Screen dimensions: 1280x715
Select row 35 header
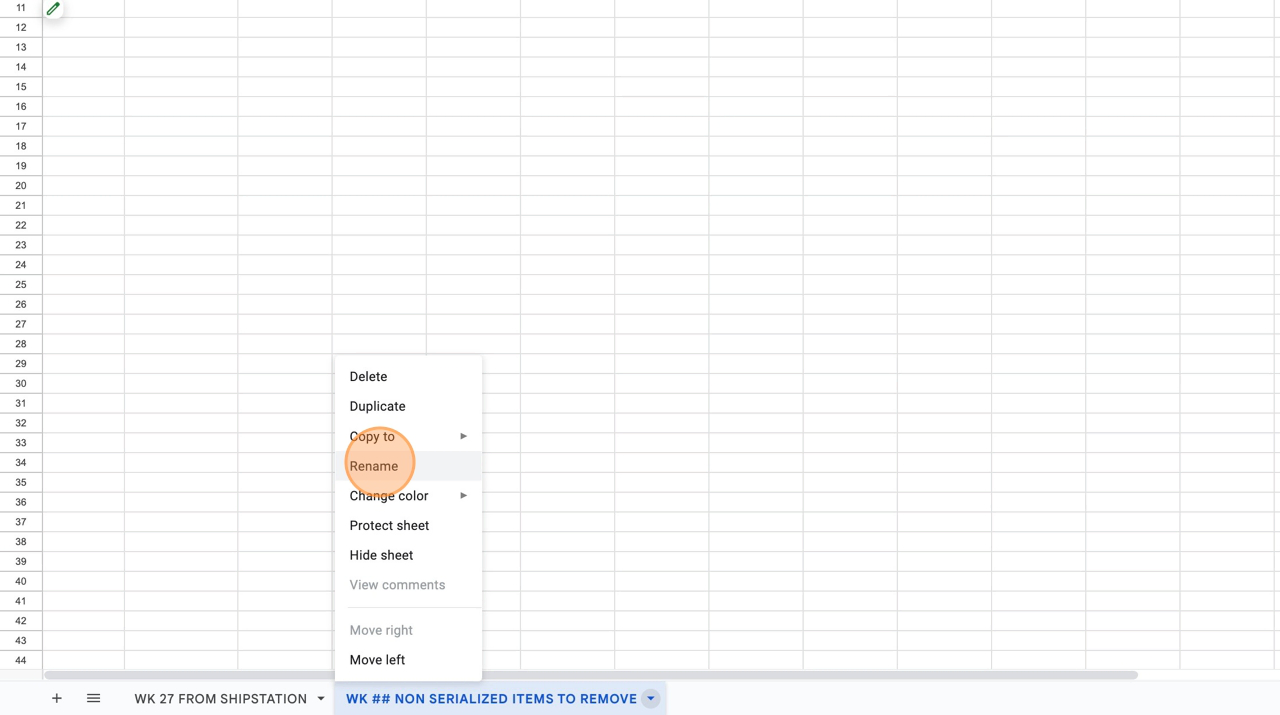(x=21, y=482)
